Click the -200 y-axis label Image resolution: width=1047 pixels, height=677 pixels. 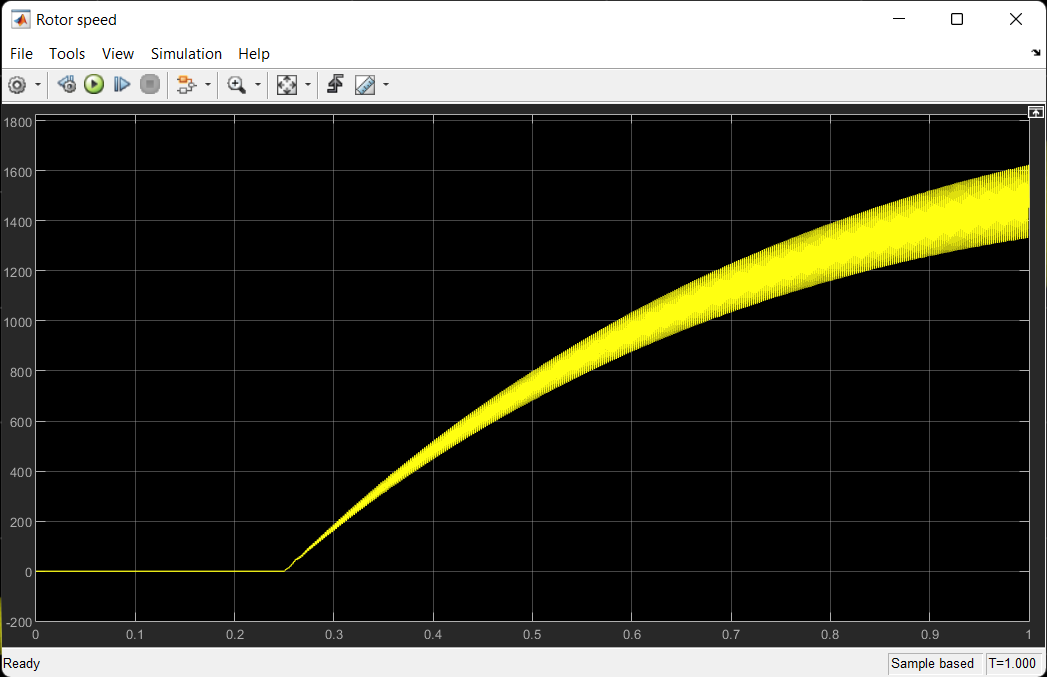(x=19, y=622)
